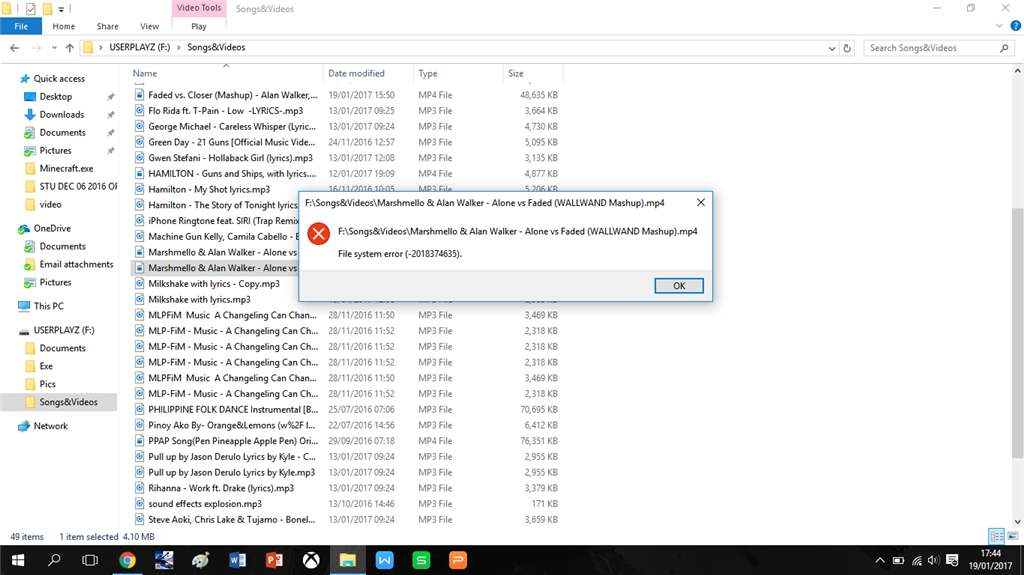The image size is (1024, 575).
Task: Open taskbar search magnifier
Action: tap(54, 560)
